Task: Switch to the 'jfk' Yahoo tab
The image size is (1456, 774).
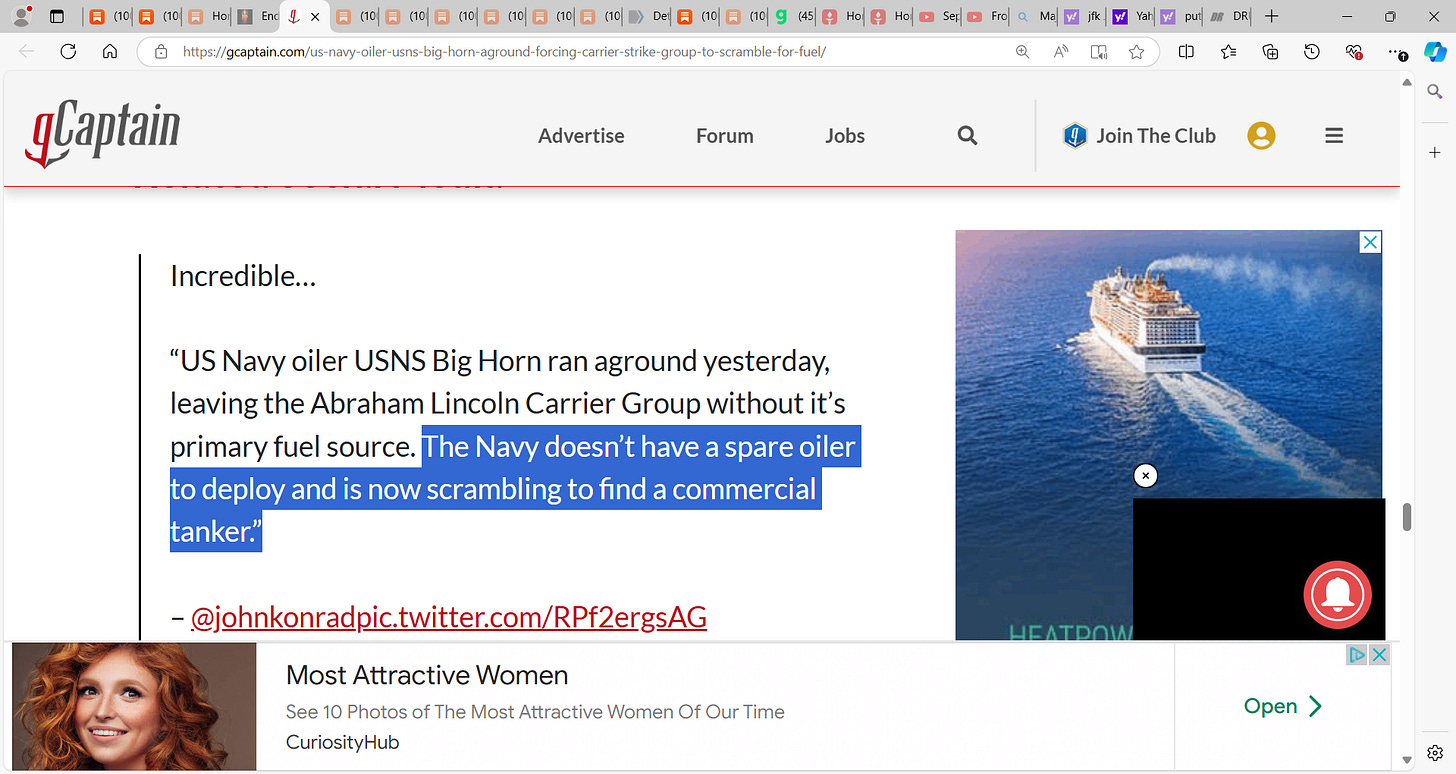Action: pos(1084,17)
